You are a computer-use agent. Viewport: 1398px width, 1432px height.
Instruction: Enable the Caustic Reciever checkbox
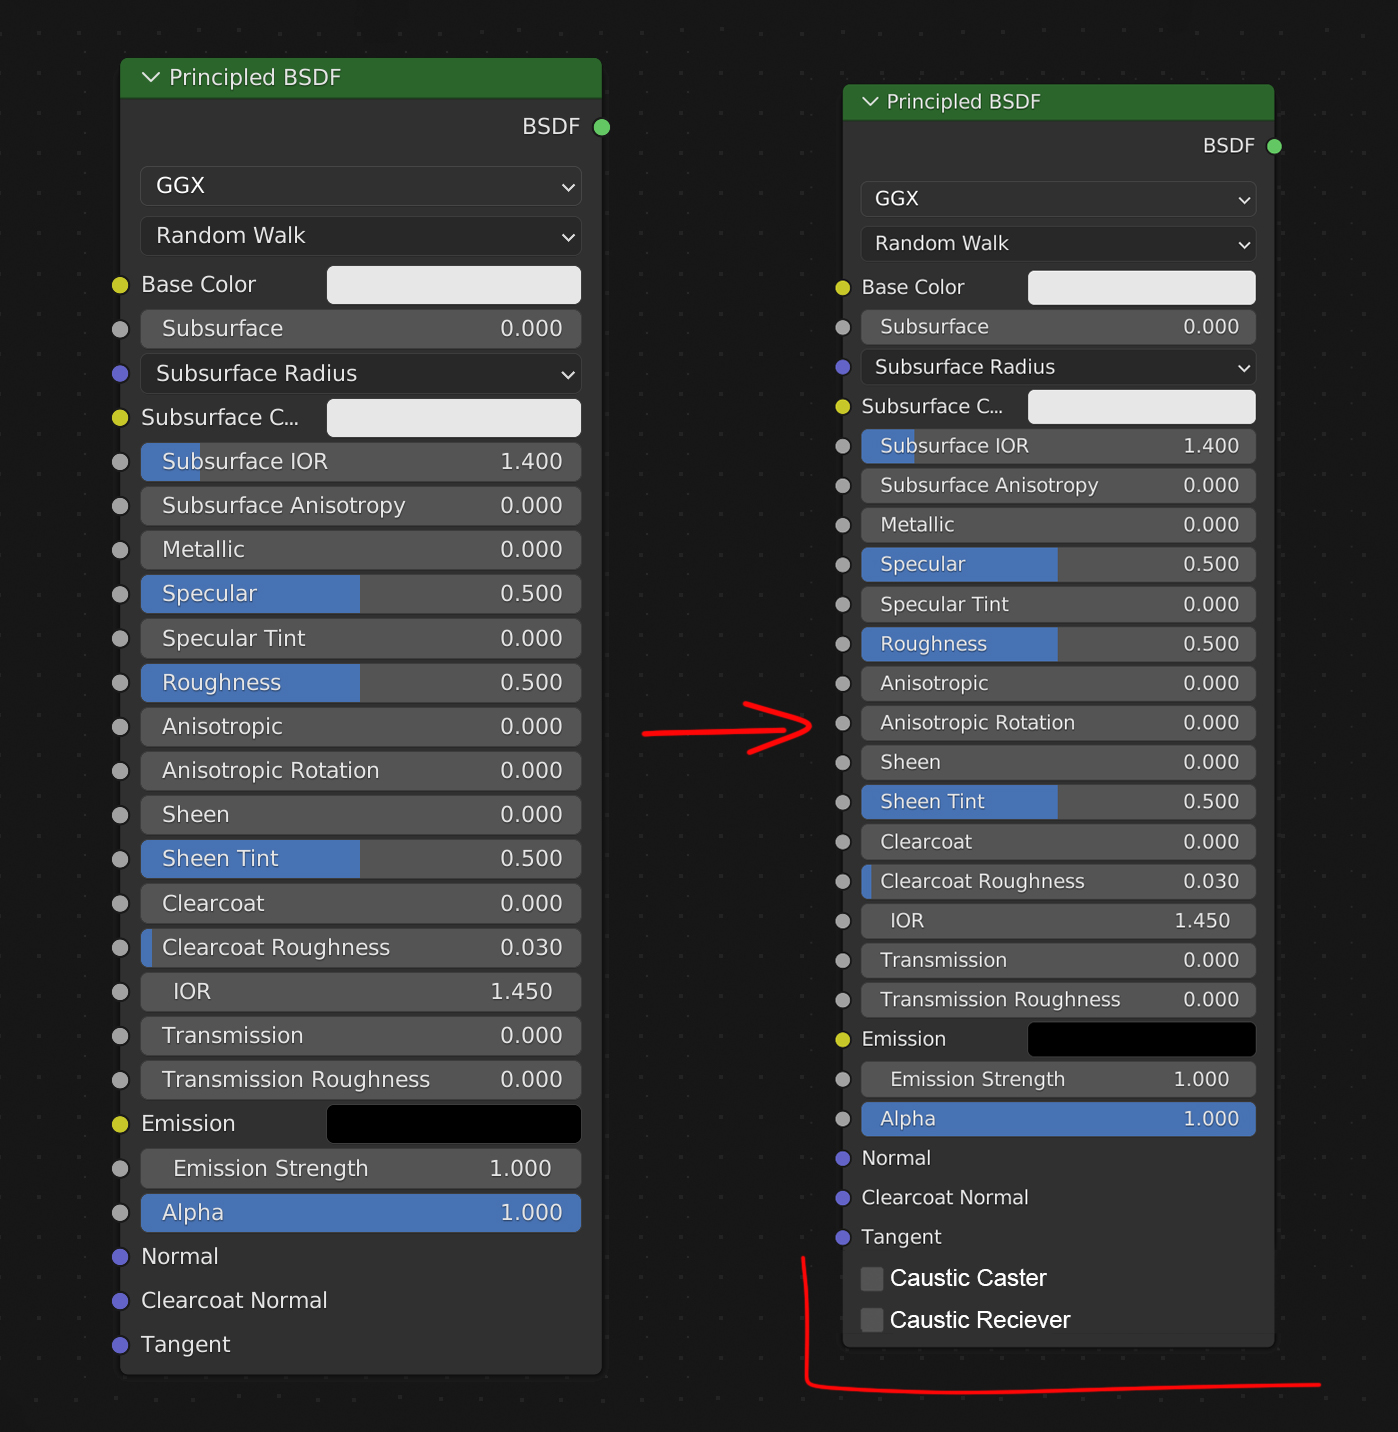coord(872,1320)
